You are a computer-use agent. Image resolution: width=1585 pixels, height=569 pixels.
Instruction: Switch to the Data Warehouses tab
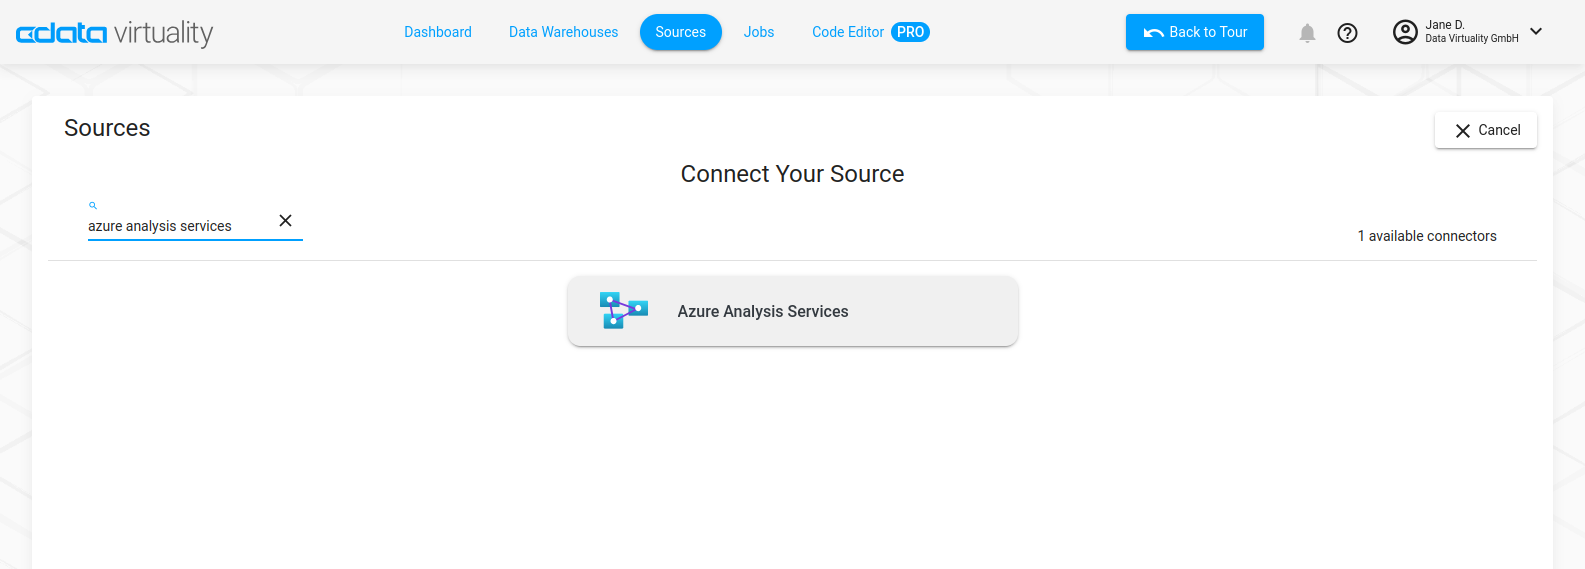click(563, 32)
